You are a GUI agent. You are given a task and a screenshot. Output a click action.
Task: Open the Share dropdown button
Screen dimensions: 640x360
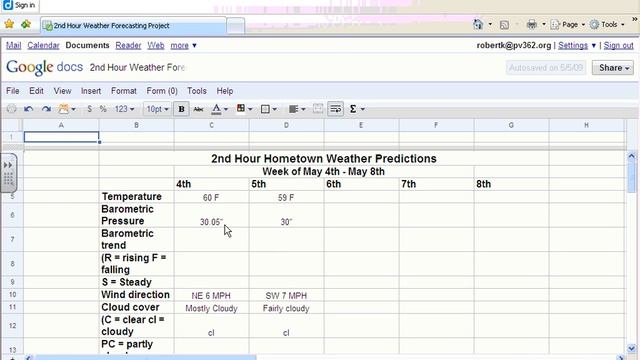pos(613,68)
